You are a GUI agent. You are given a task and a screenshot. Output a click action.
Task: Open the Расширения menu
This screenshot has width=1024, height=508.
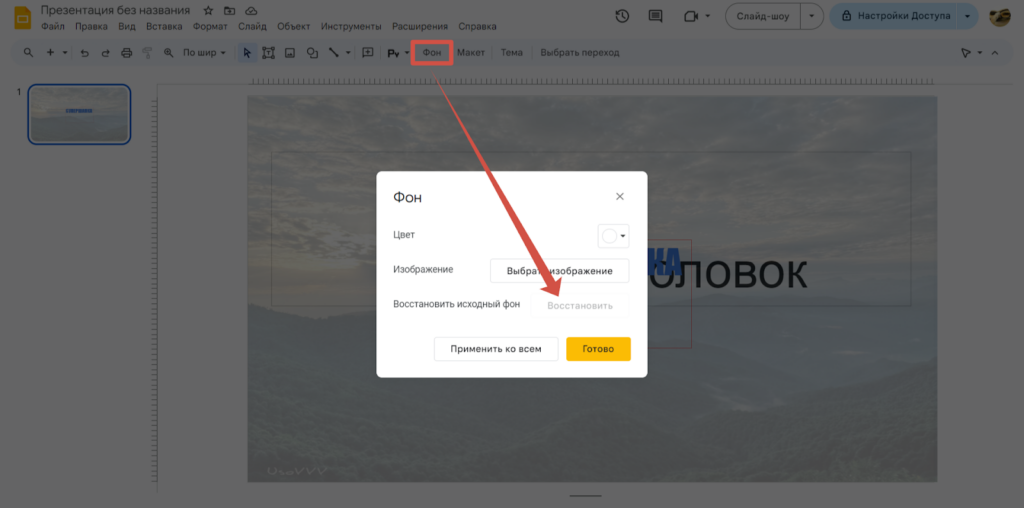[x=420, y=27]
